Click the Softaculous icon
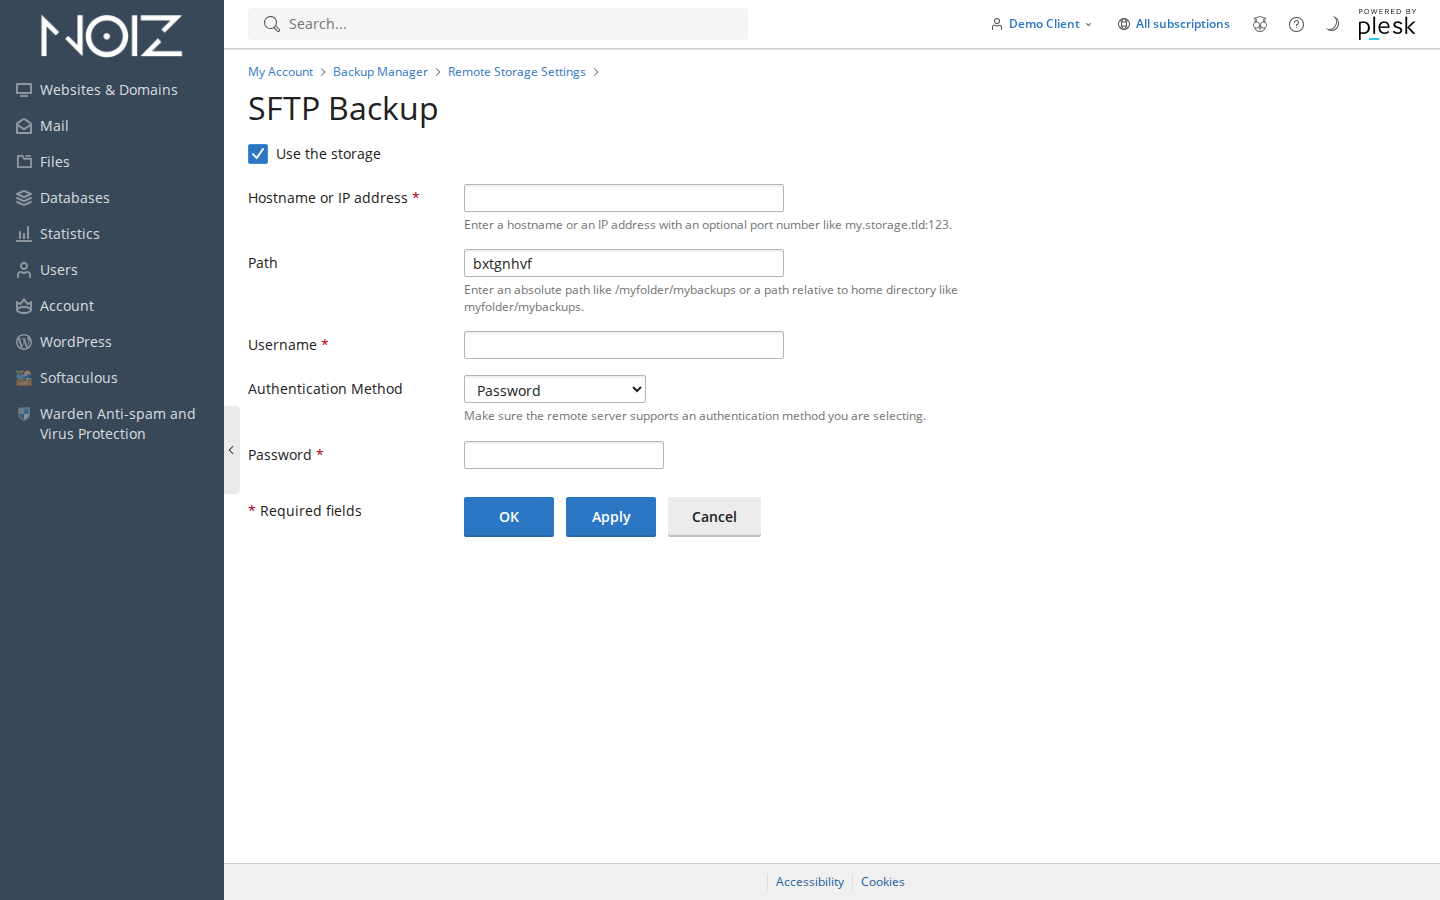The width and height of the screenshot is (1440, 900). 24,378
